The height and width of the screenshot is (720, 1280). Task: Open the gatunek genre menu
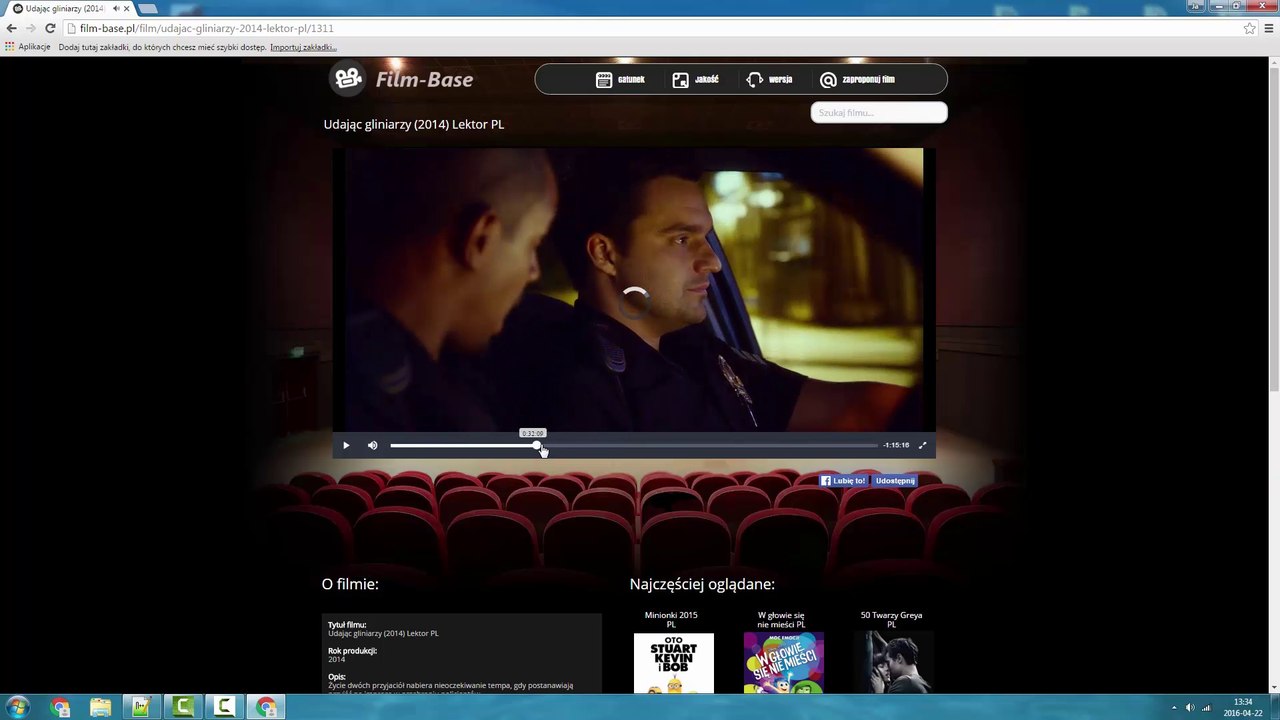coord(620,80)
